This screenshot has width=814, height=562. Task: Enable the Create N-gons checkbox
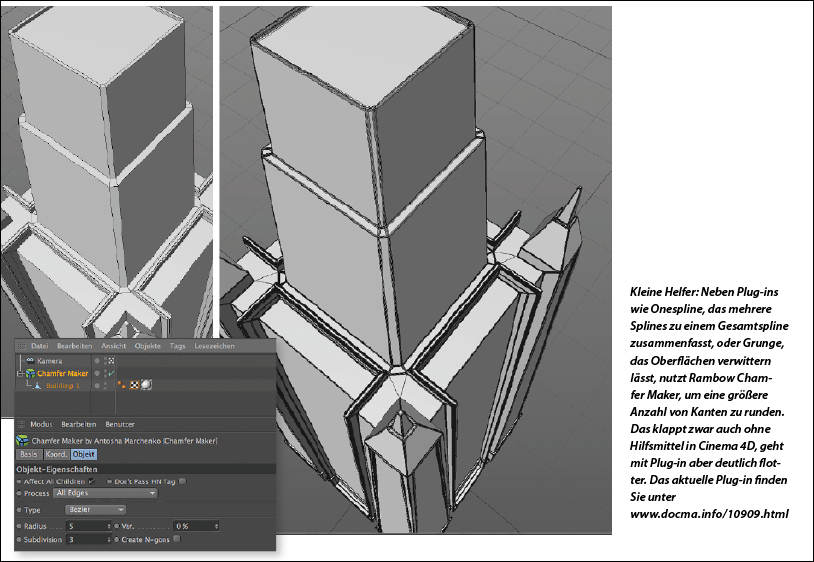177,539
